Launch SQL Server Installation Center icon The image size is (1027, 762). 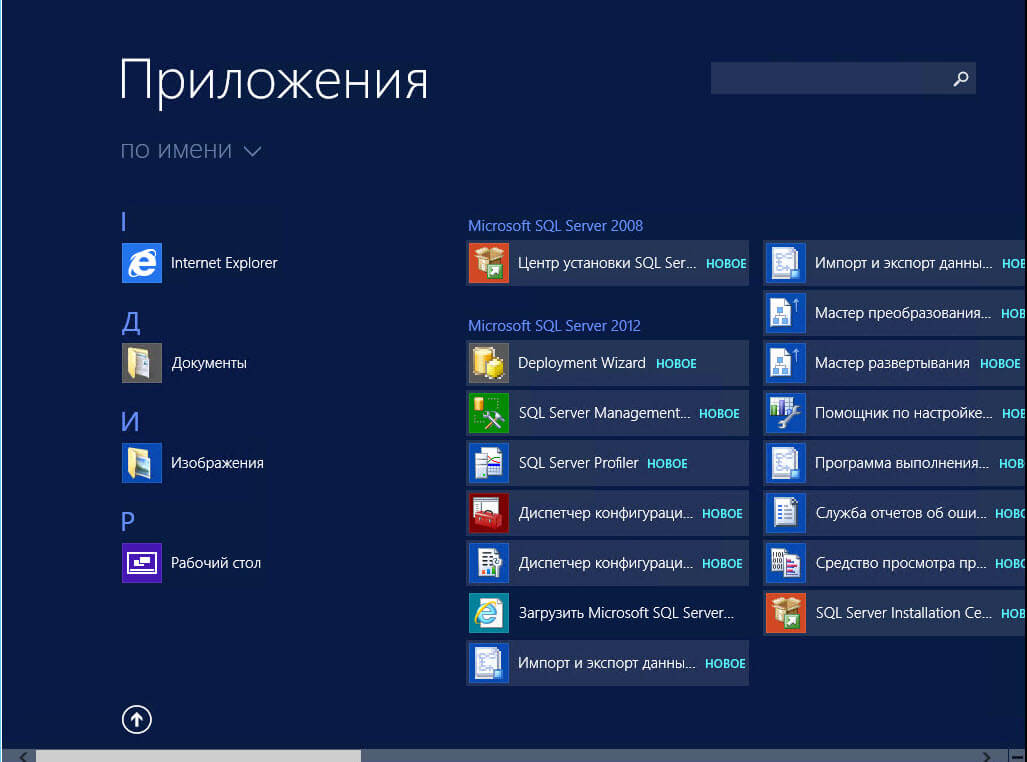click(785, 613)
